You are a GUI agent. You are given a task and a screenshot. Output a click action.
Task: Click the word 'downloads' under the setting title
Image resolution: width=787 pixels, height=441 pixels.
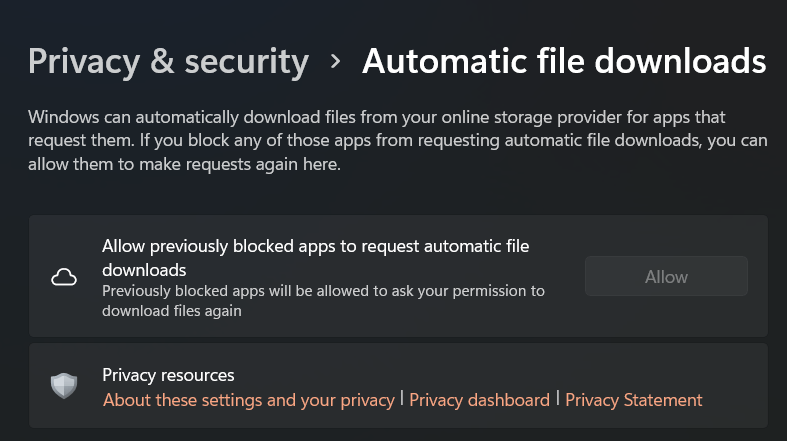click(144, 270)
